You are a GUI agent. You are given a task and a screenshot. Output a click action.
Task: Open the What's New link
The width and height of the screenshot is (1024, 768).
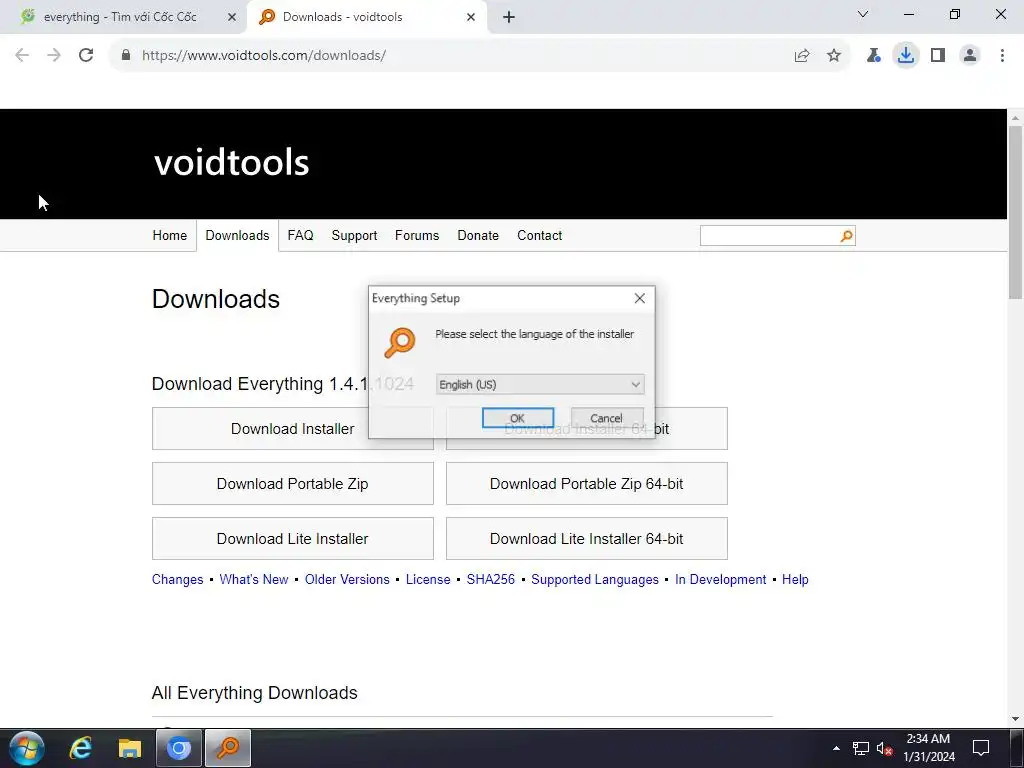pyautogui.click(x=254, y=579)
